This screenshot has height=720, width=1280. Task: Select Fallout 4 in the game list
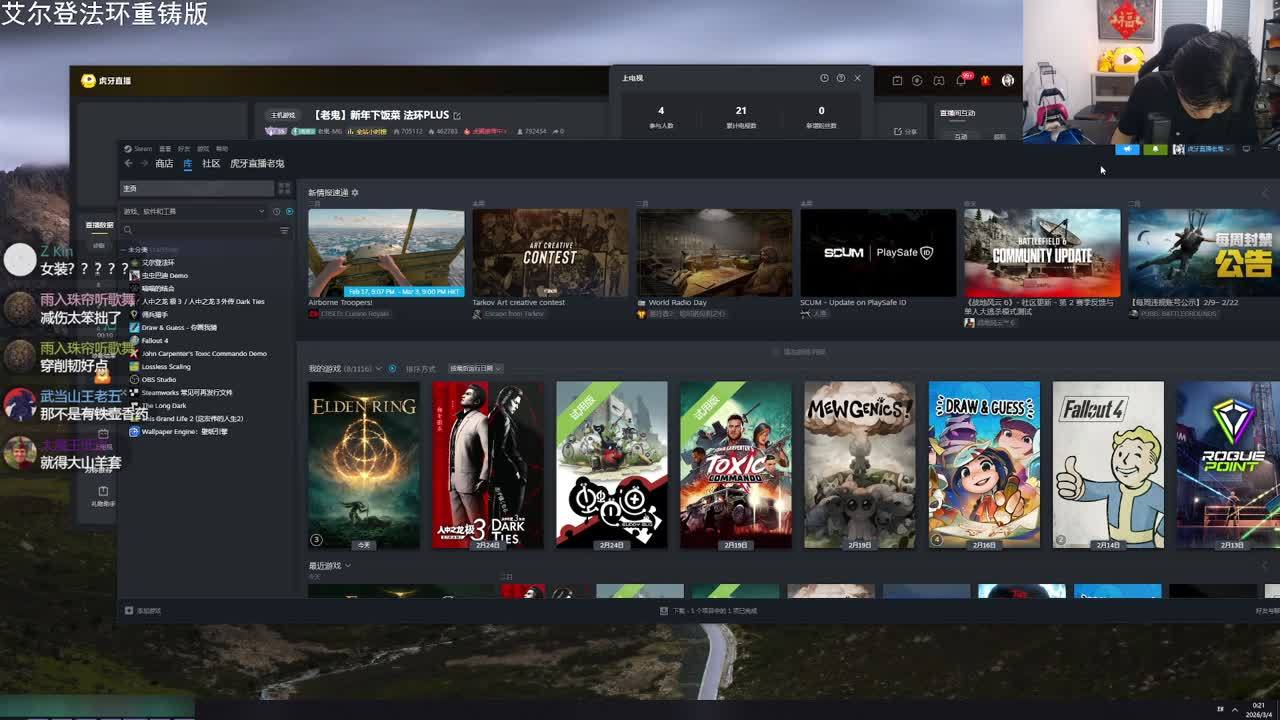(x=155, y=340)
